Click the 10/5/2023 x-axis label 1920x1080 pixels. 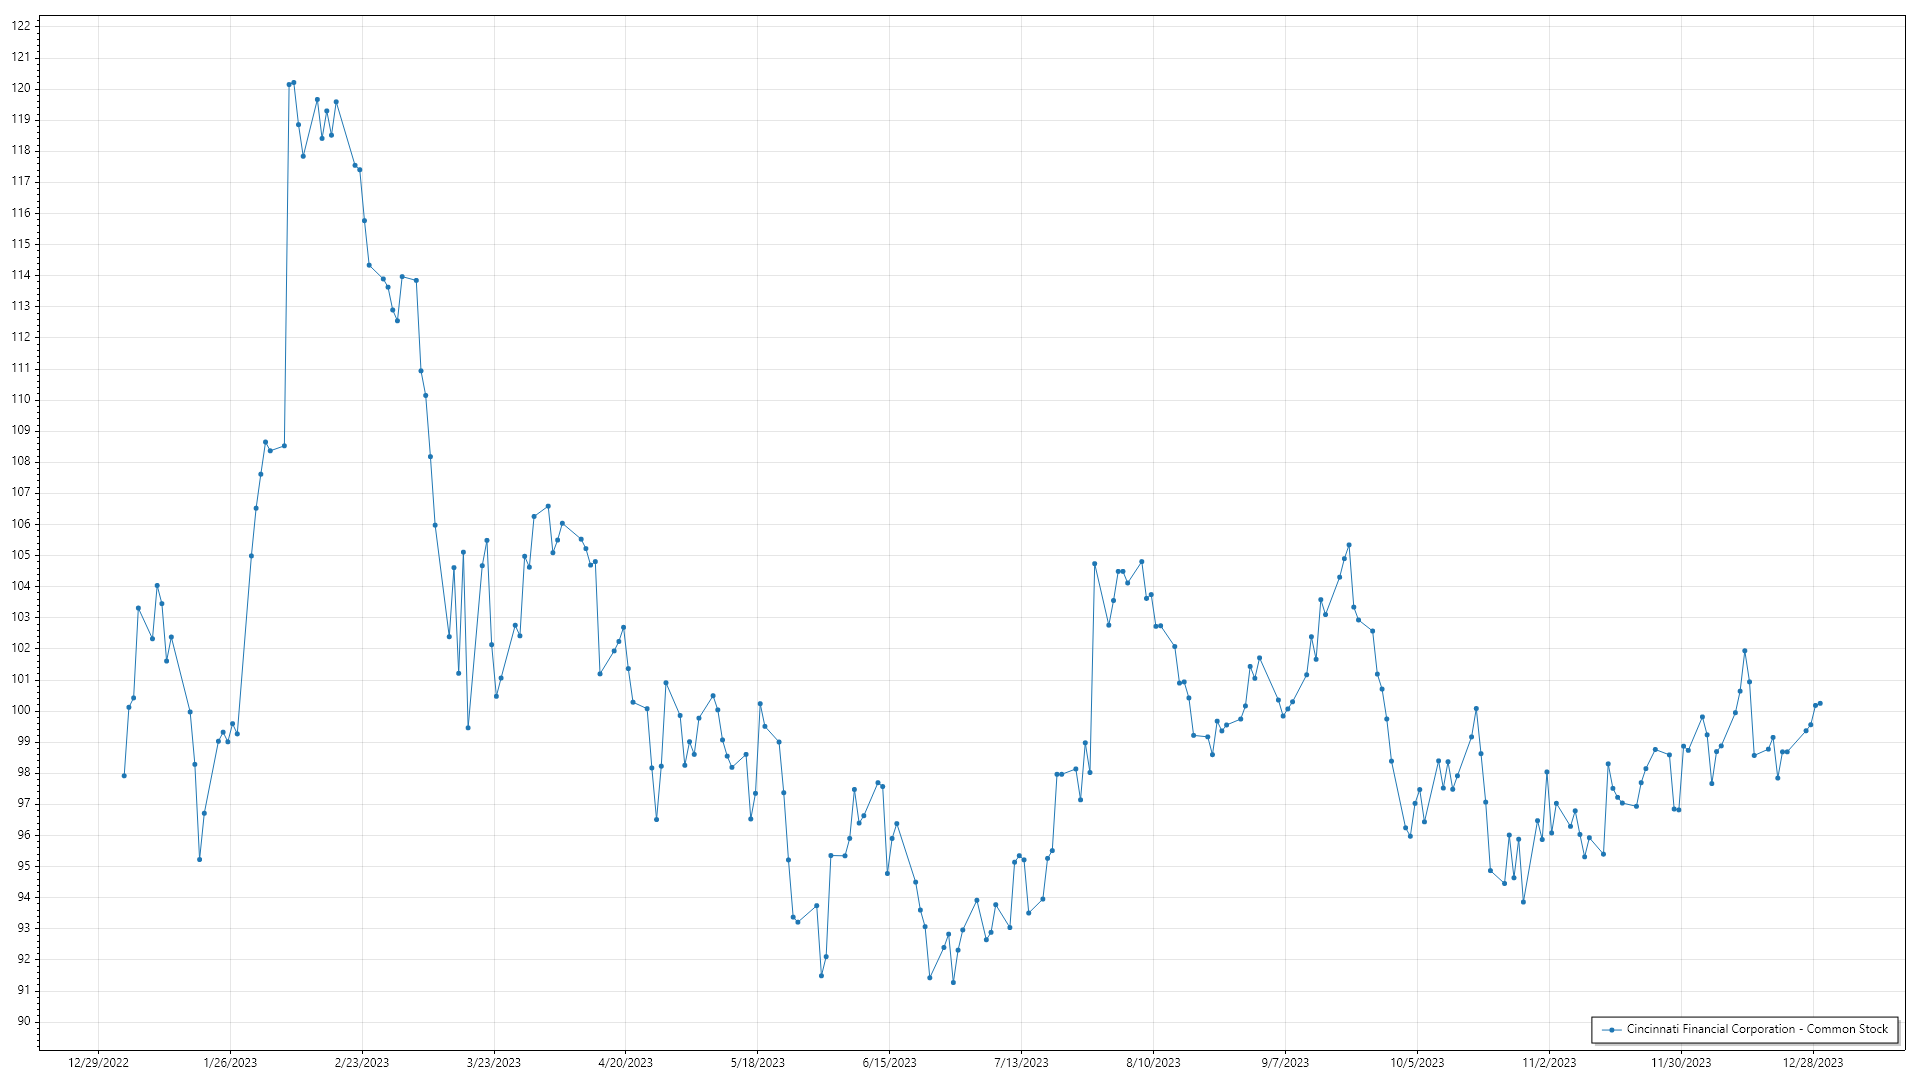point(1417,1063)
